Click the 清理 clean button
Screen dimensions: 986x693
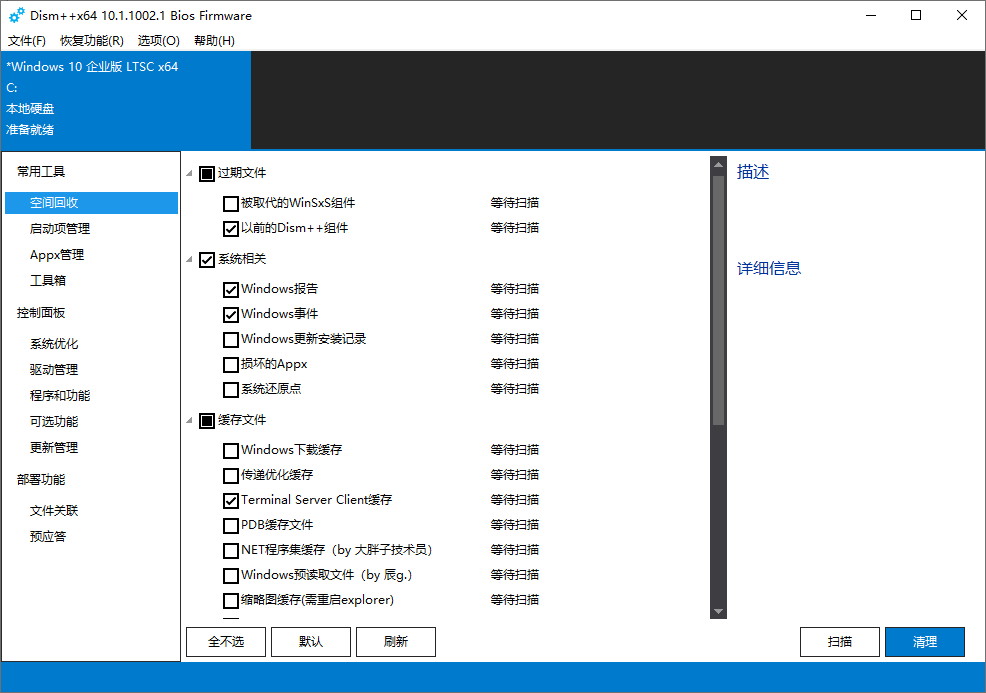(x=925, y=642)
